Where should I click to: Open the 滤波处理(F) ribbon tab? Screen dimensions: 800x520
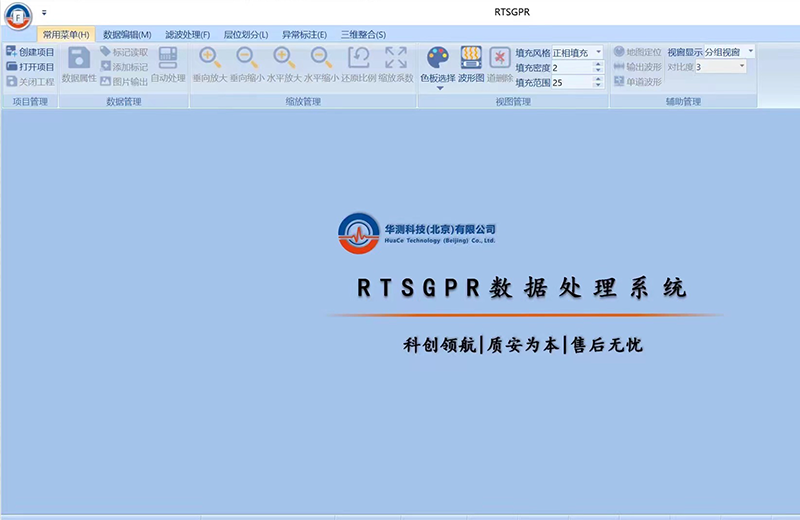188,35
